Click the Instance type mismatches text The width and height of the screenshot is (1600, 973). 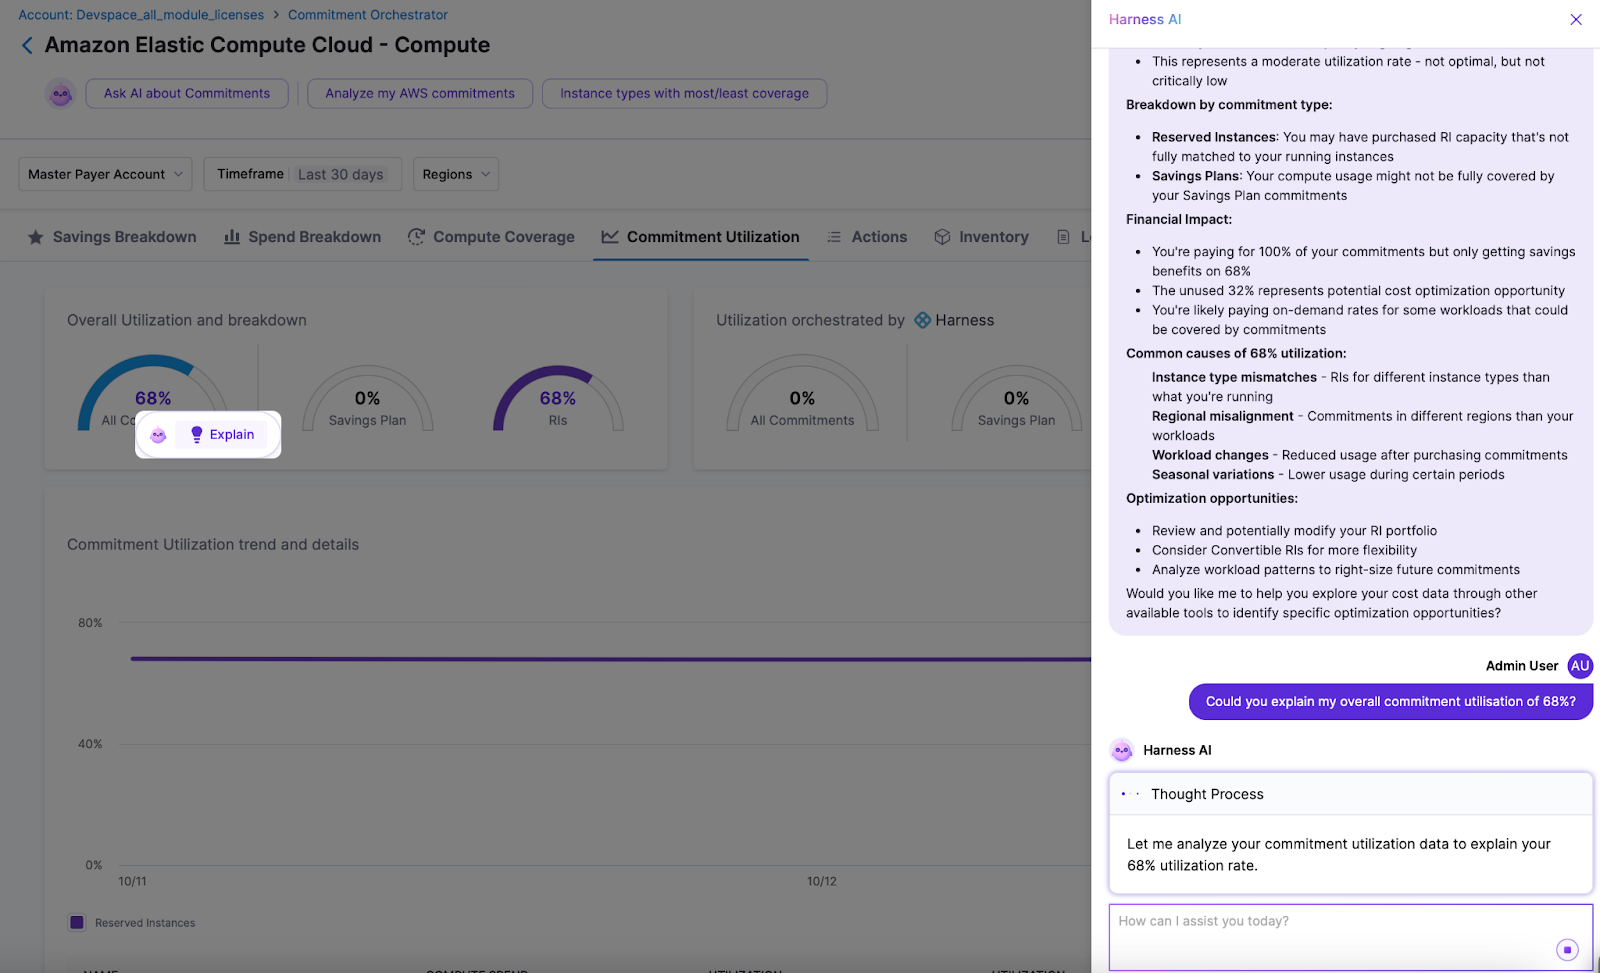point(1234,377)
